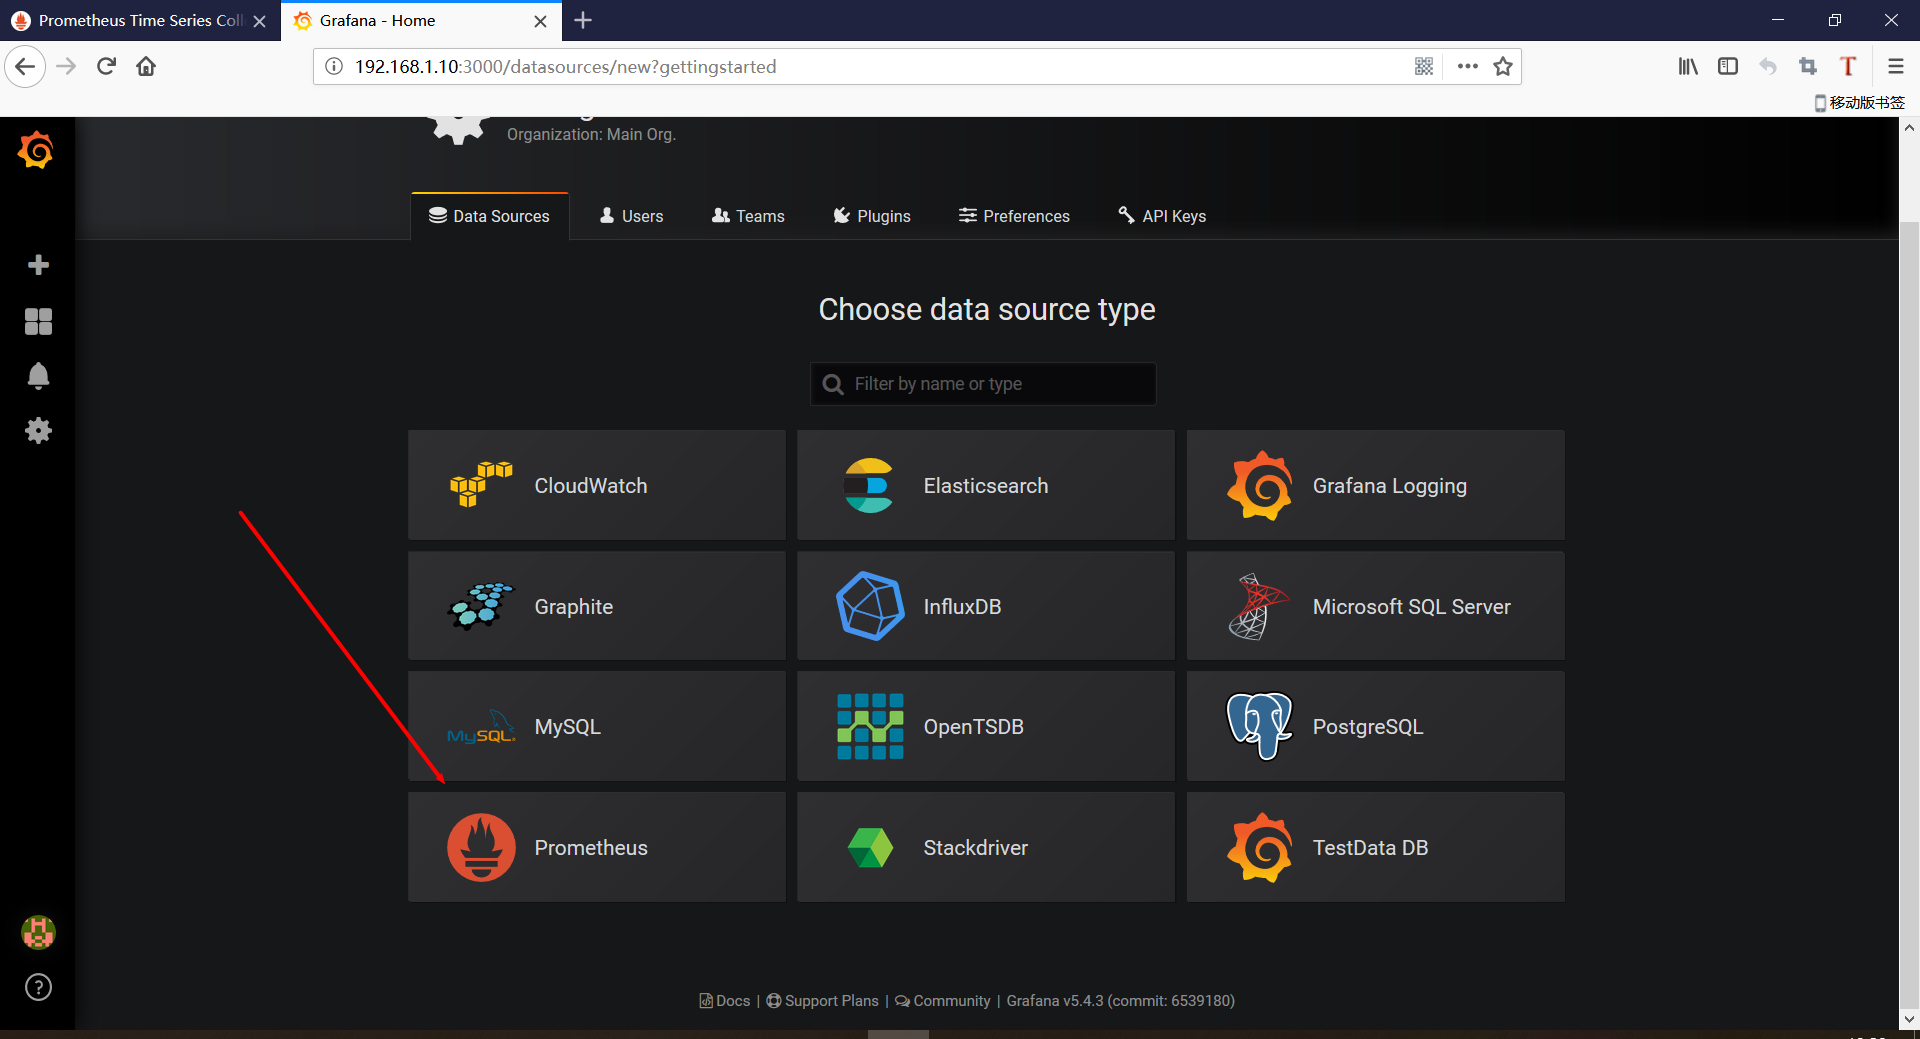The image size is (1920, 1039).
Task: Open the API Keys tab
Action: 1162,216
